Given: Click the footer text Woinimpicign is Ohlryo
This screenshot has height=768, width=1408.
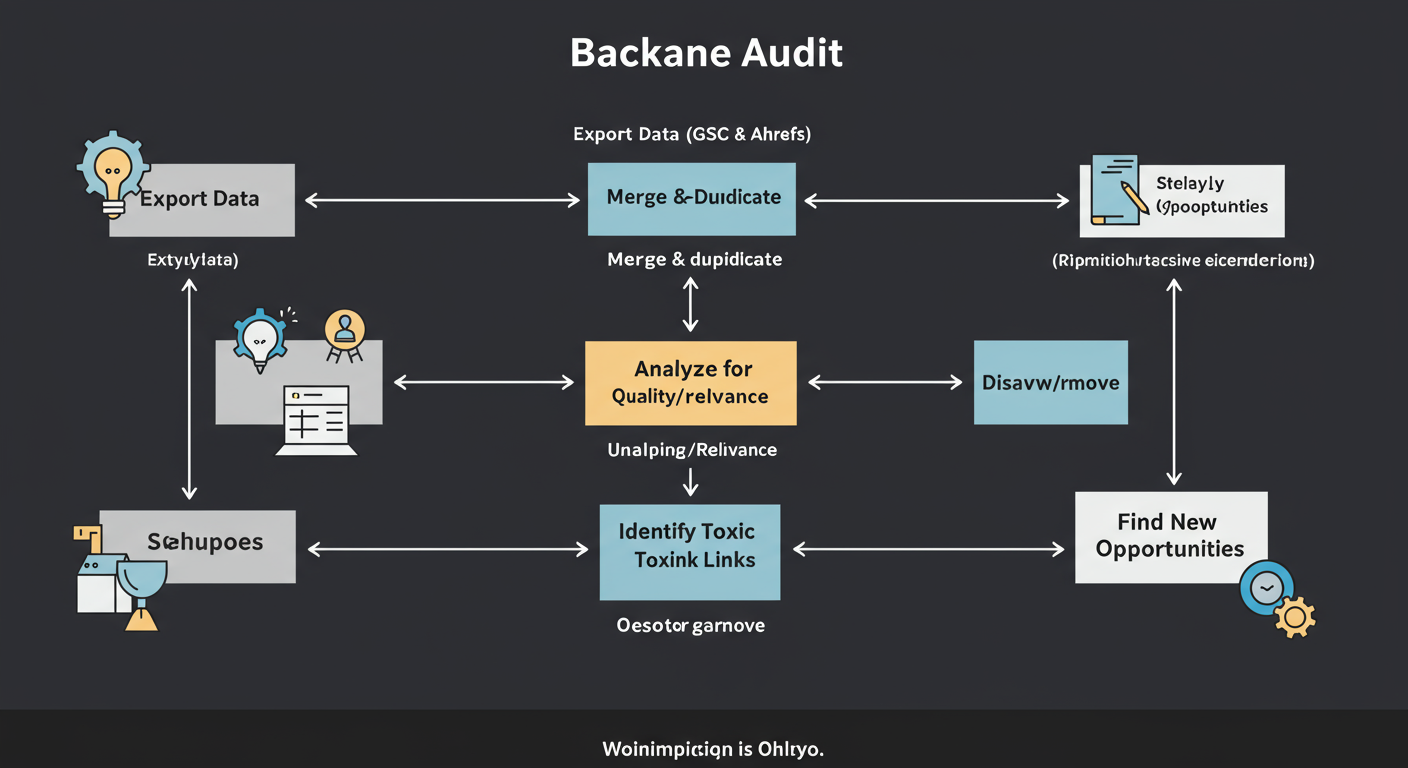Looking at the screenshot, I should (x=713, y=748).
